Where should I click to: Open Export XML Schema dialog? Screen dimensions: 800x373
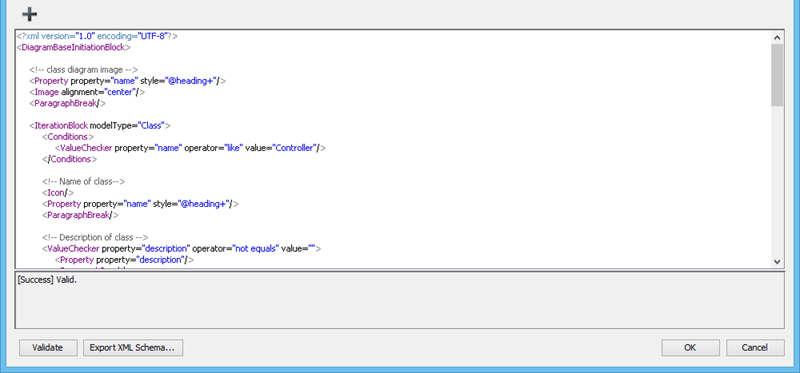[133, 347]
